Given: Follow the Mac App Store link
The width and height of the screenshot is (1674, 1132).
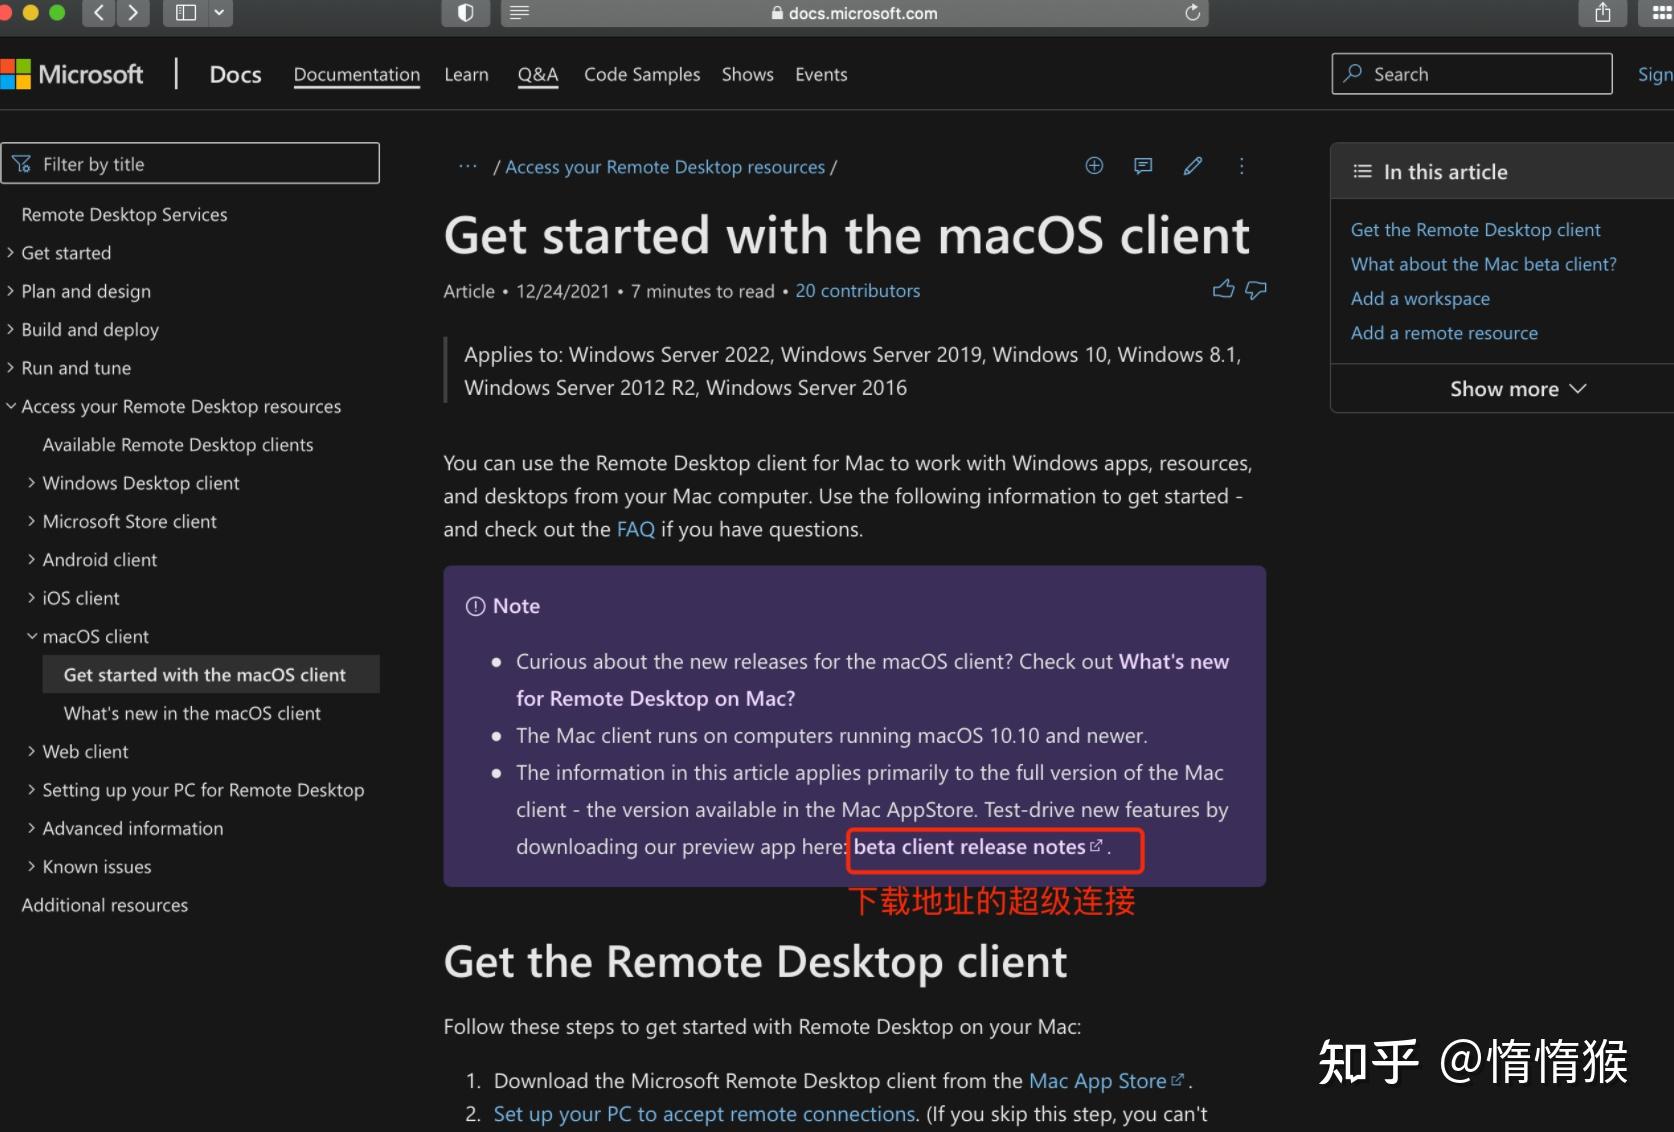Looking at the screenshot, I should pyautogui.click(x=1098, y=1081).
